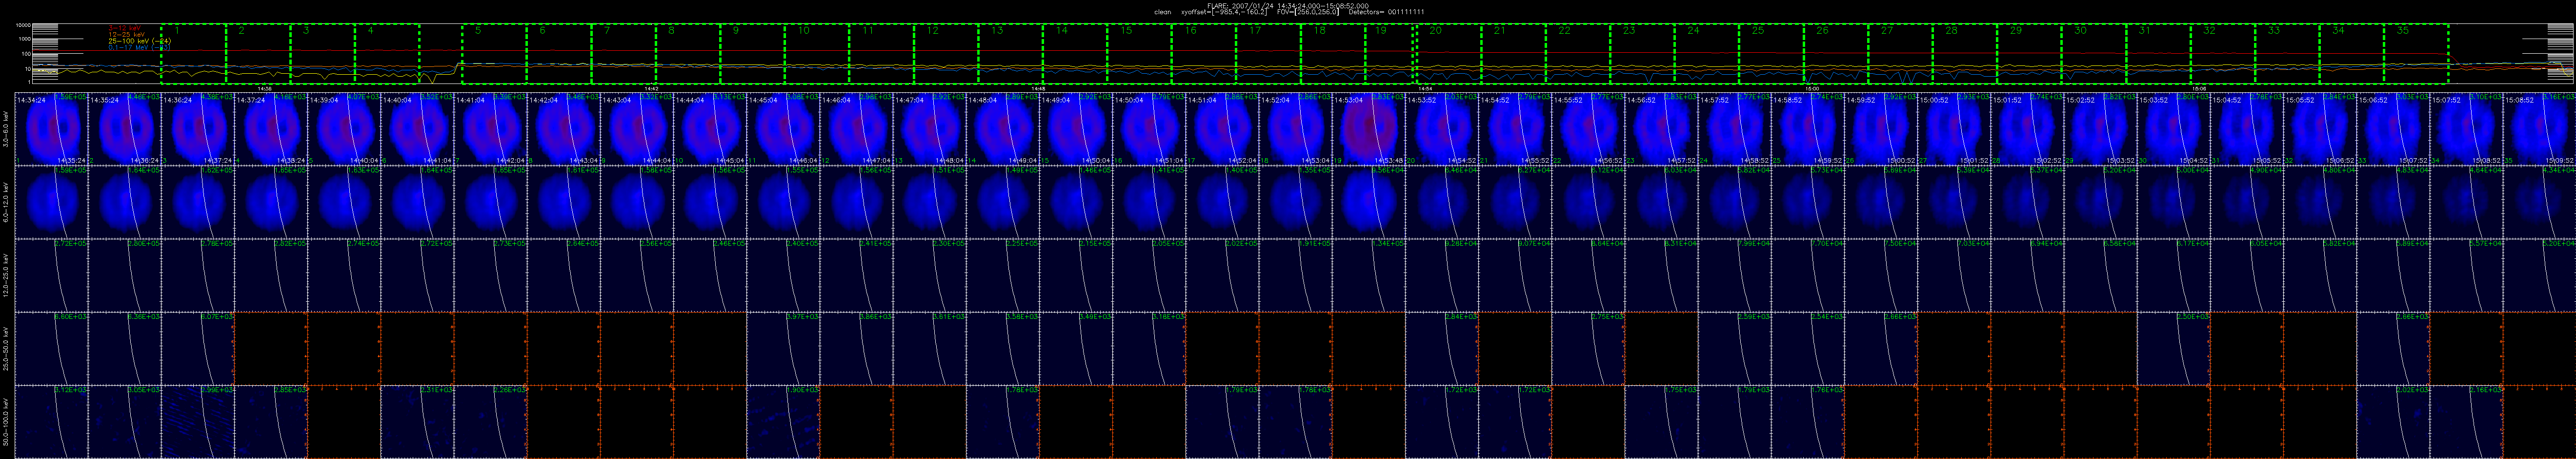Open the 3.0-6.0 keV image starting 15:00:52
The image size is (2576, 459).
(x=1953, y=130)
